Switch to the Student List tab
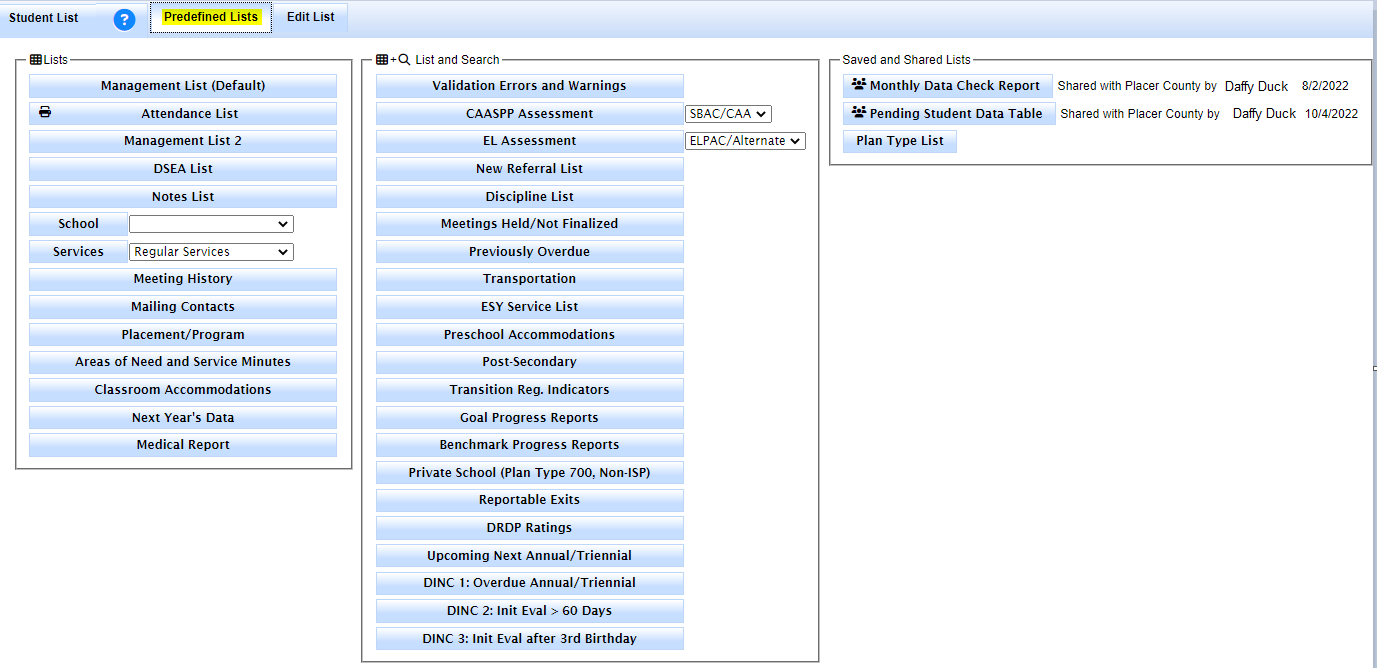 point(46,17)
